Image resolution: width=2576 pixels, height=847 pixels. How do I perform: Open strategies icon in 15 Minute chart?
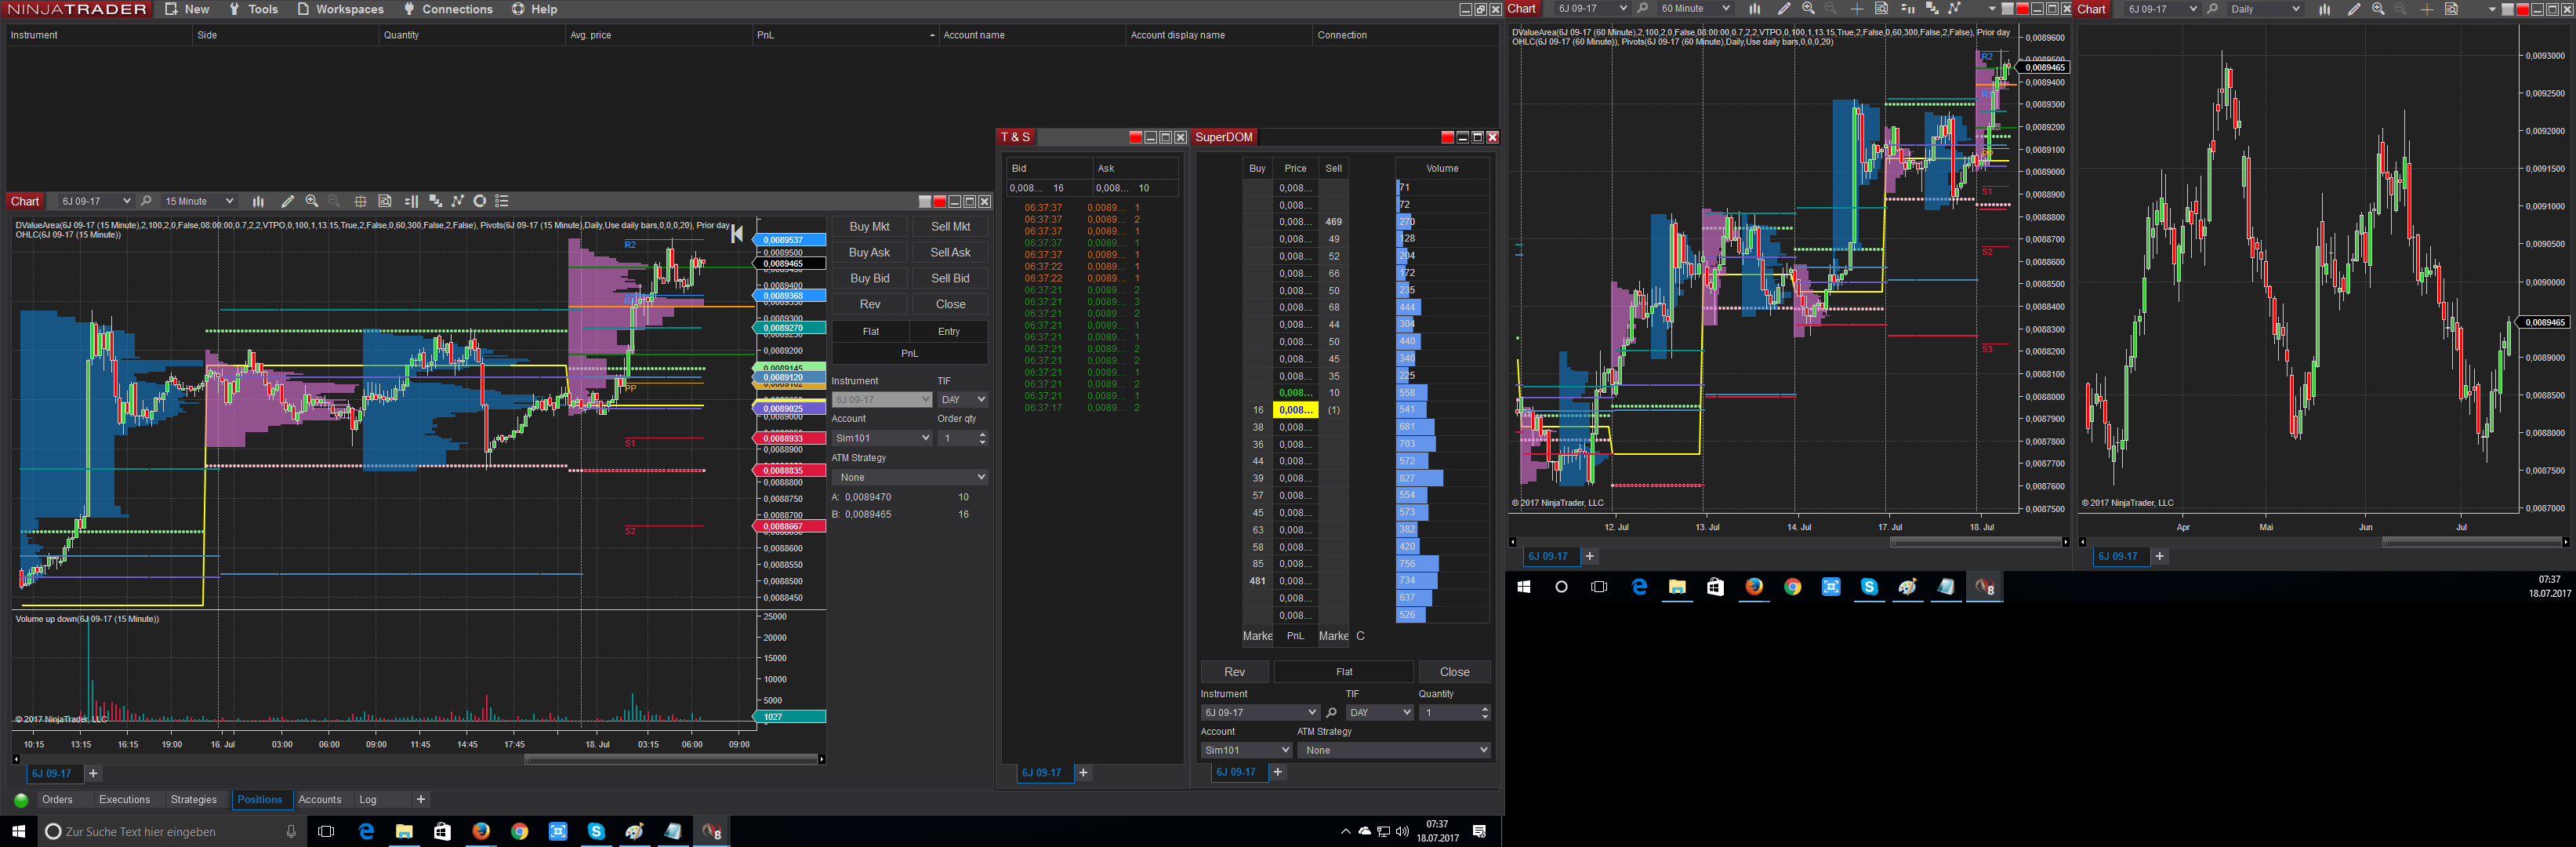pyautogui.click(x=458, y=201)
